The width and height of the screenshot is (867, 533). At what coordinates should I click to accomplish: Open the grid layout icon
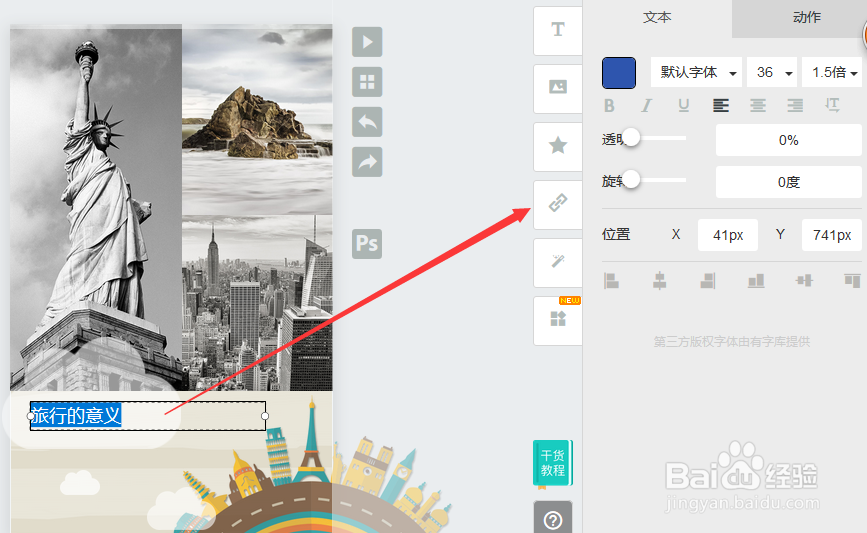367,82
